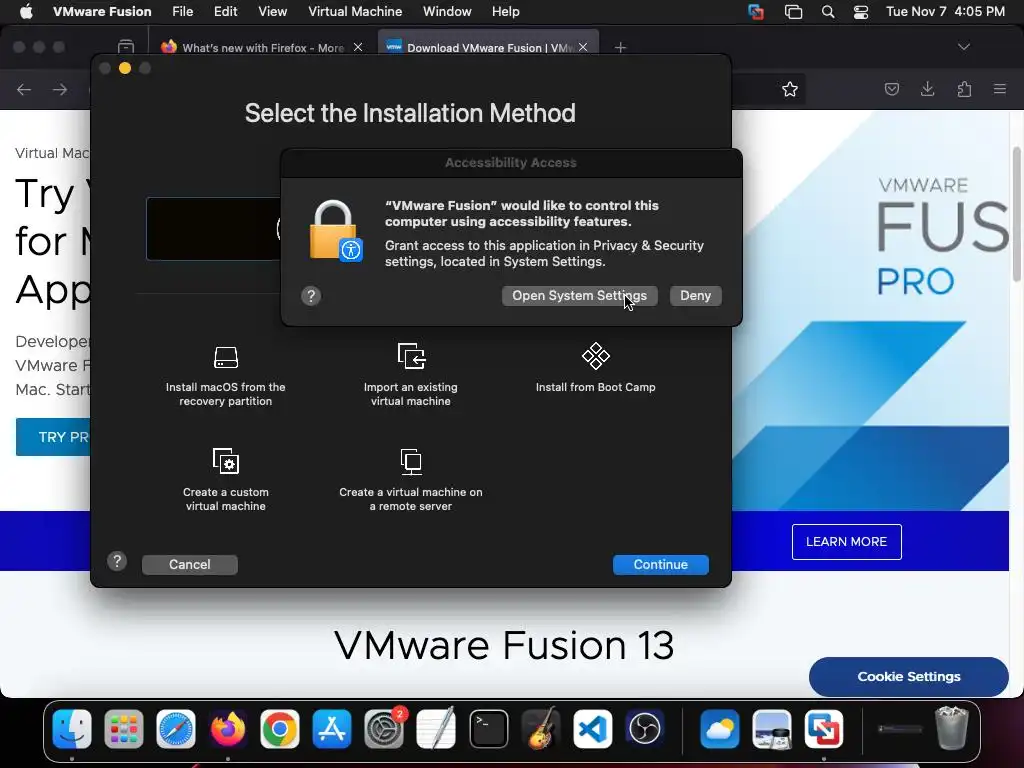Launch Terminal from the Dock
1024x768 pixels.
click(488, 729)
